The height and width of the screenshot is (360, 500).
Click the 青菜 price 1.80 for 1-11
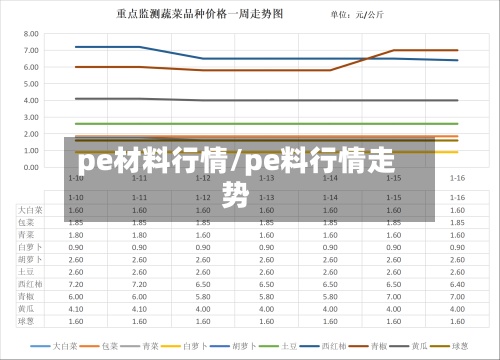click(x=139, y=235)
